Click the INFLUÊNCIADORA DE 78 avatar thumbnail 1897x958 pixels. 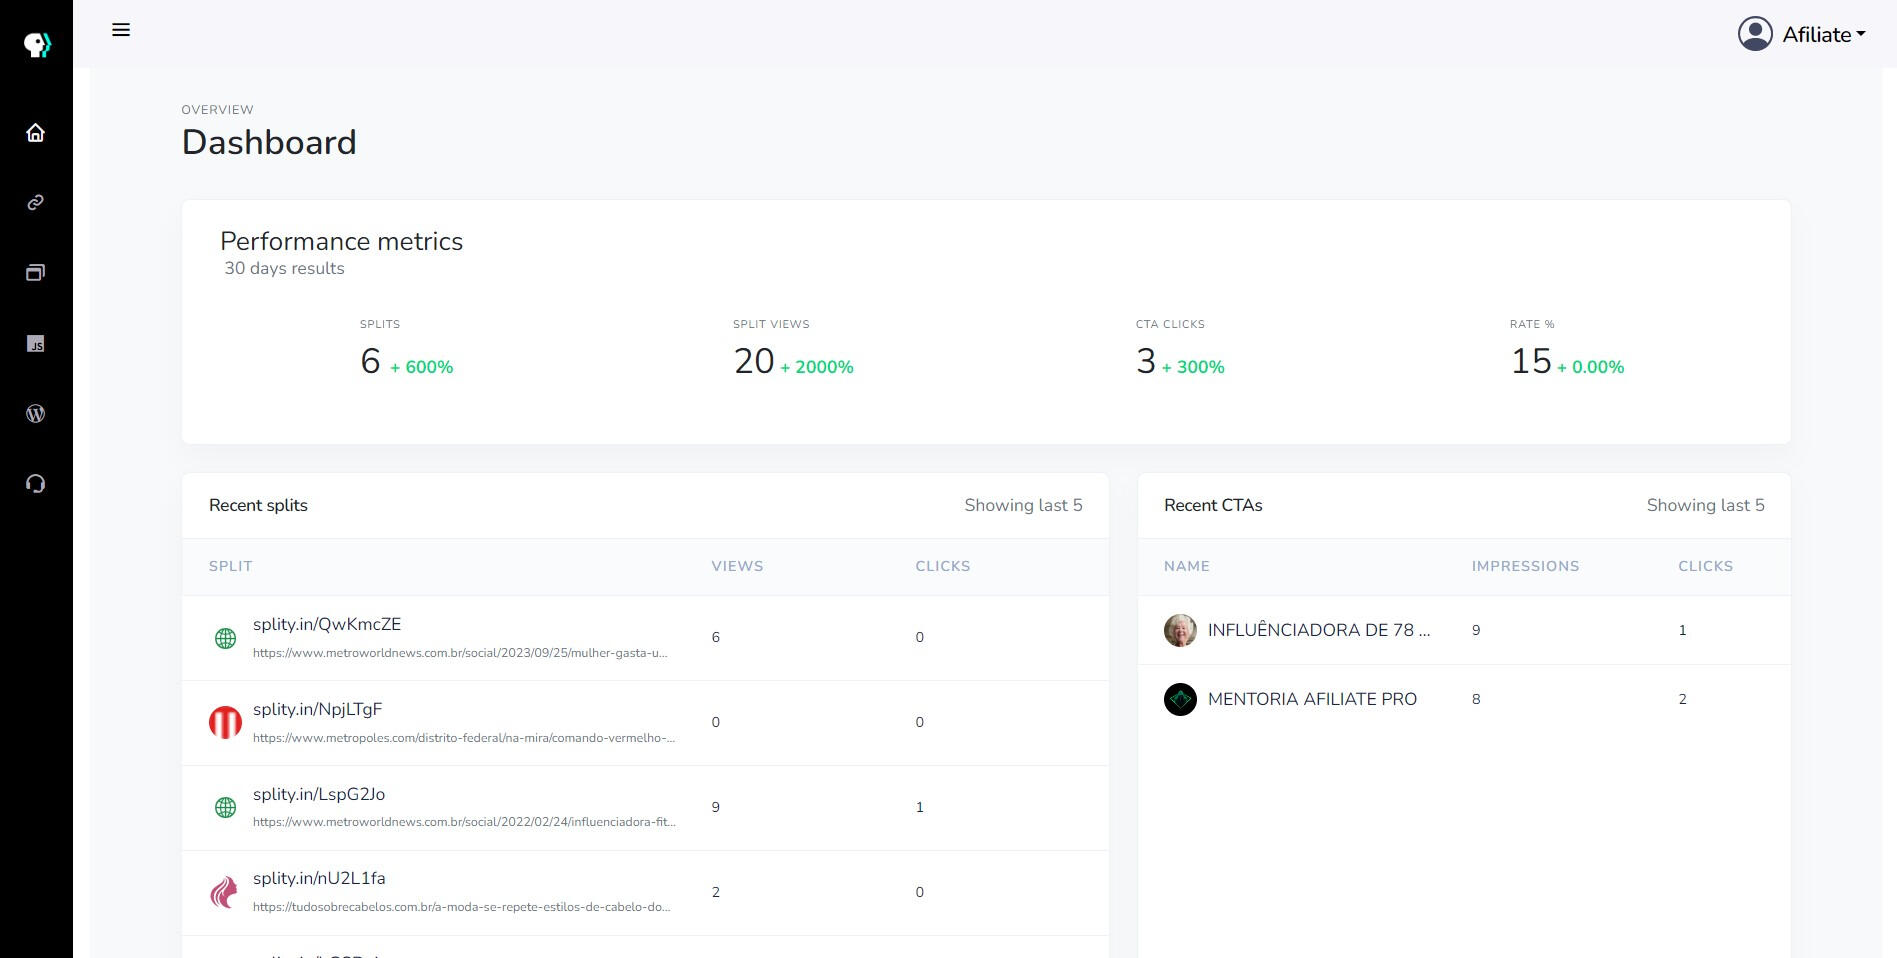(x=1180, y=630)
